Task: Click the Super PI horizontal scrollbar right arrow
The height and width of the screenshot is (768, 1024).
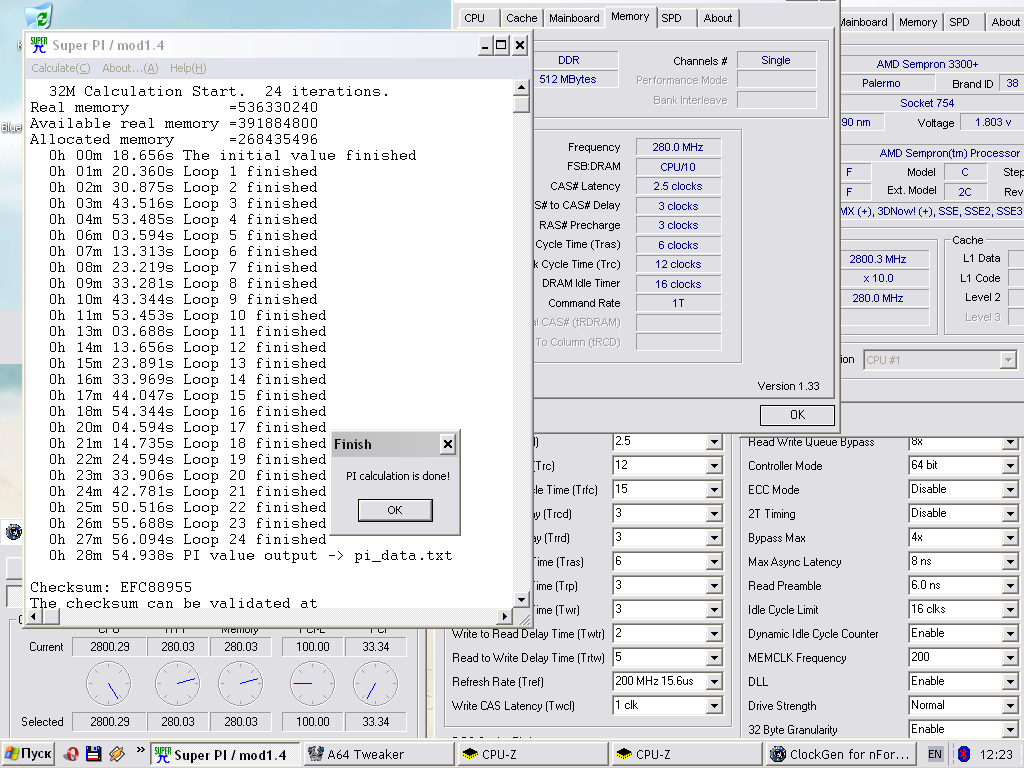Action: click(505, 616)
